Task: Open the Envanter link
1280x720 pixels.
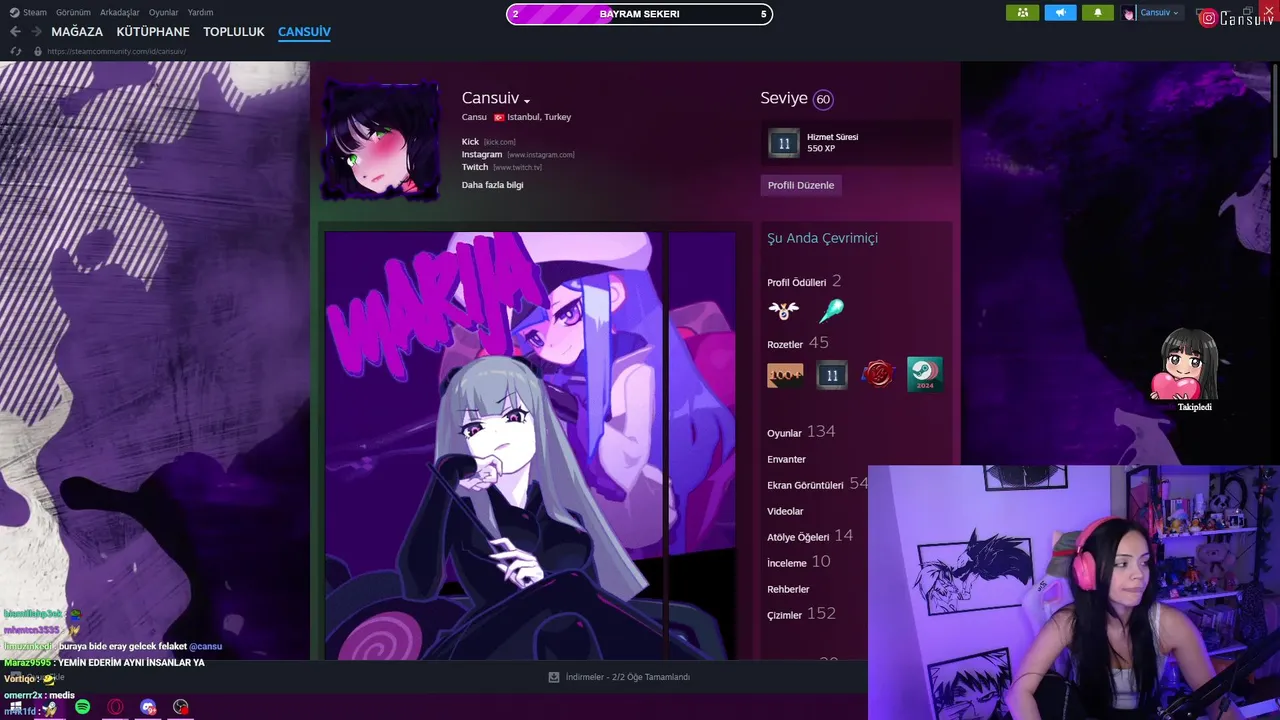Action: click(786, 459)
